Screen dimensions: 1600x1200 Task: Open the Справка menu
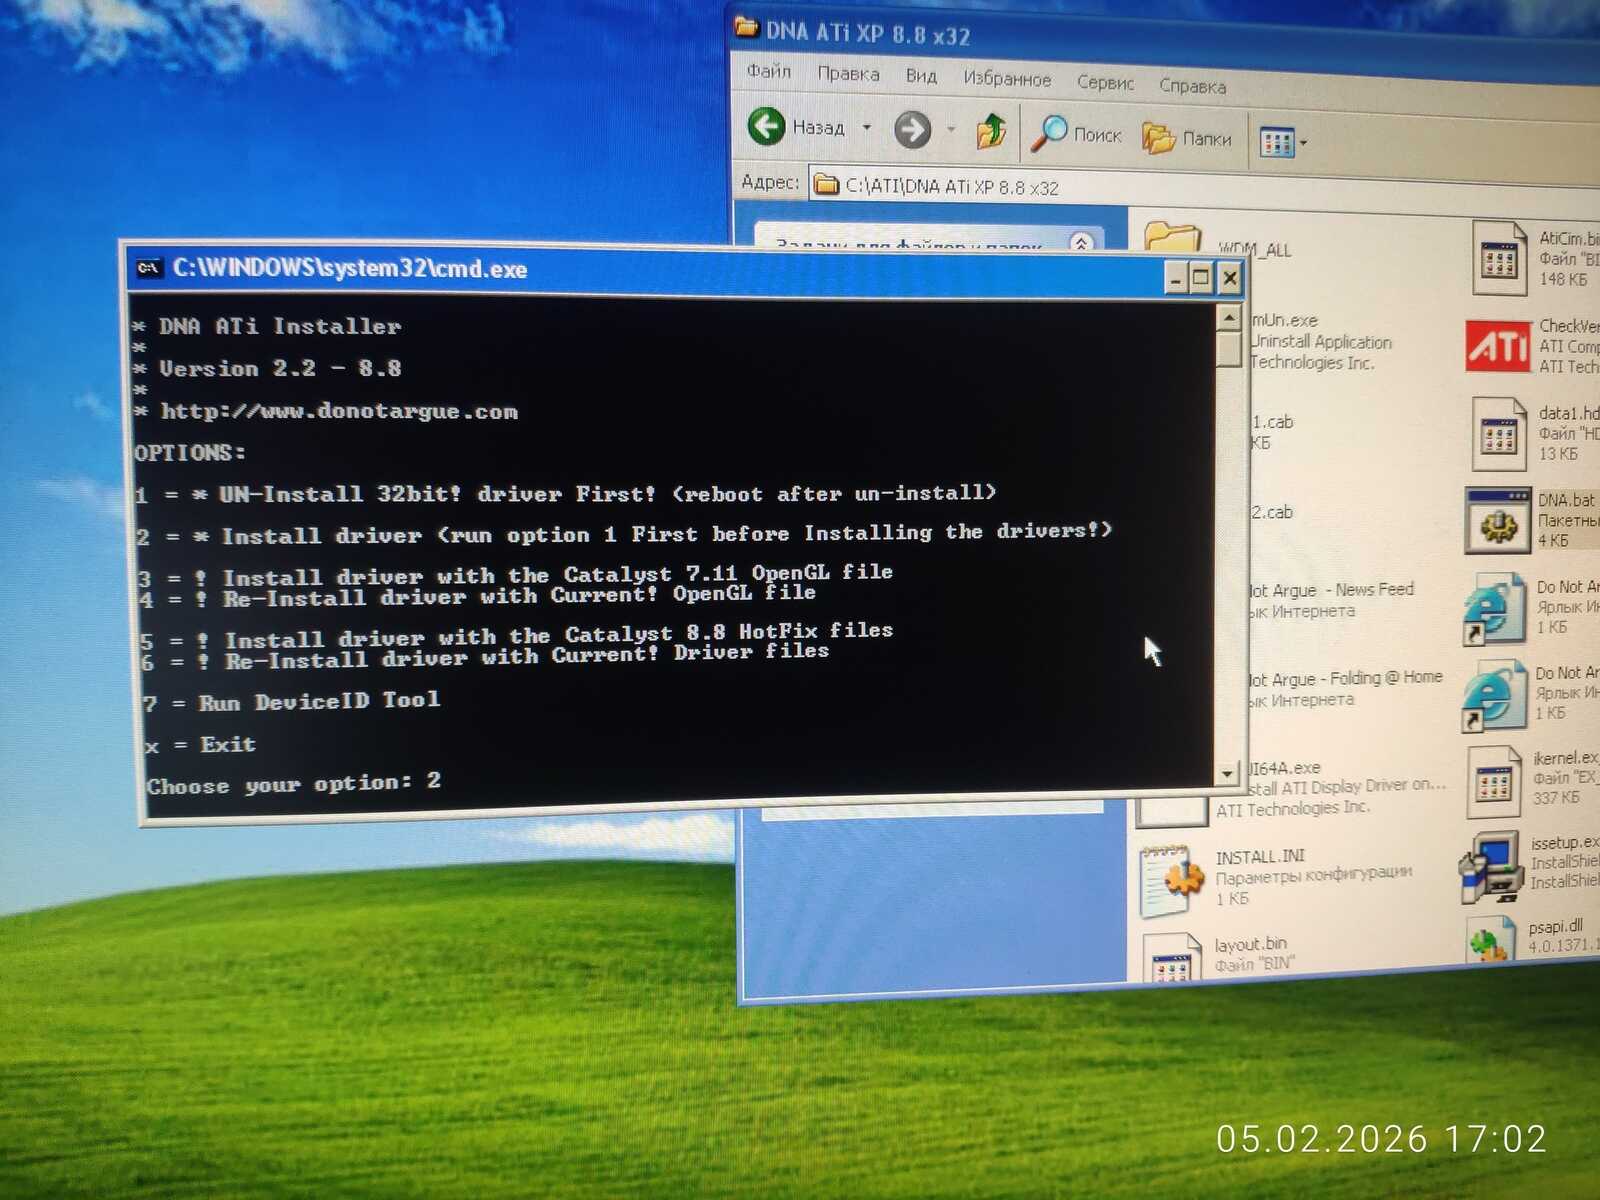click(x=1192, y=86)
